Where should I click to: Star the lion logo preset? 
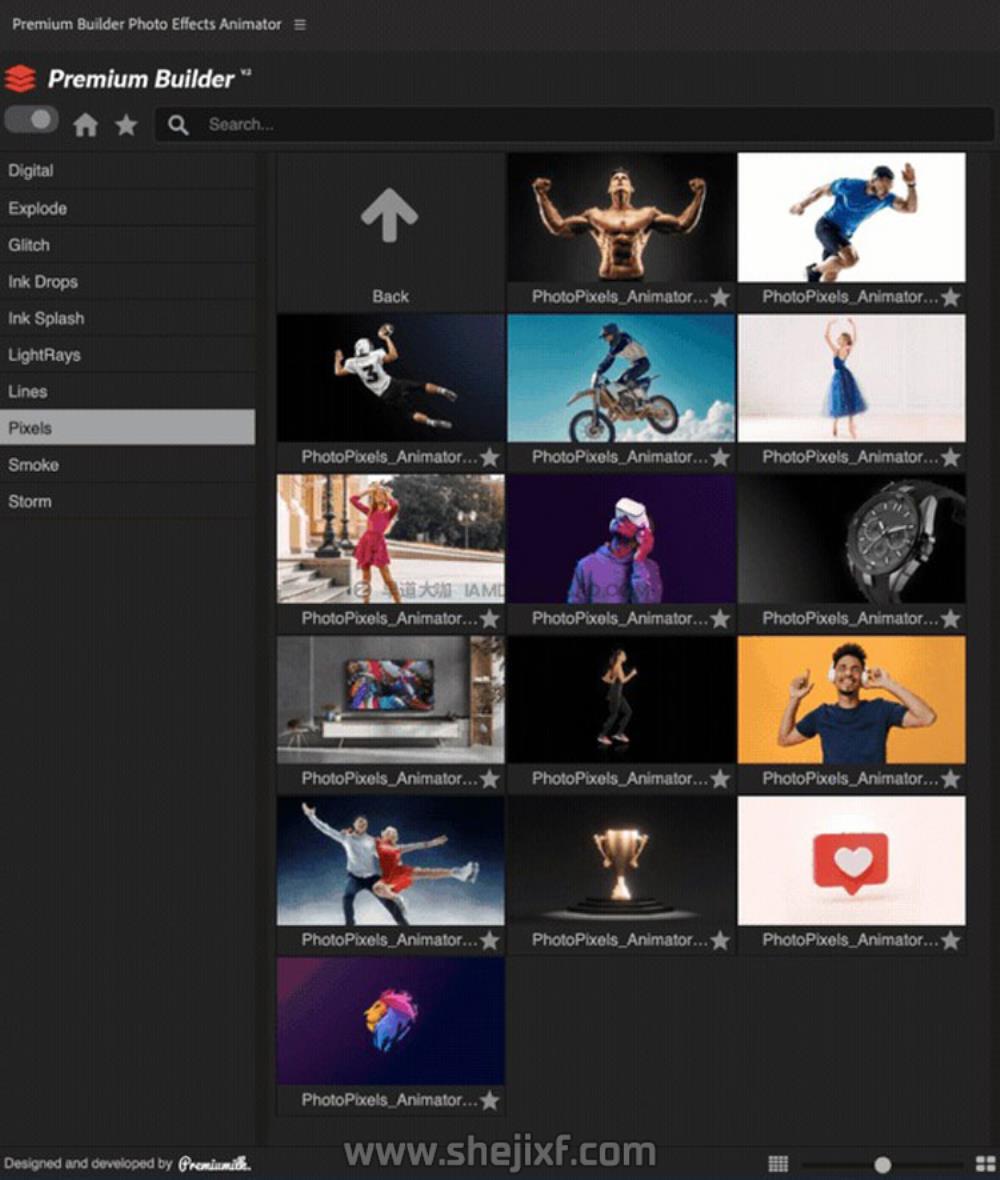click(489, 1100)
